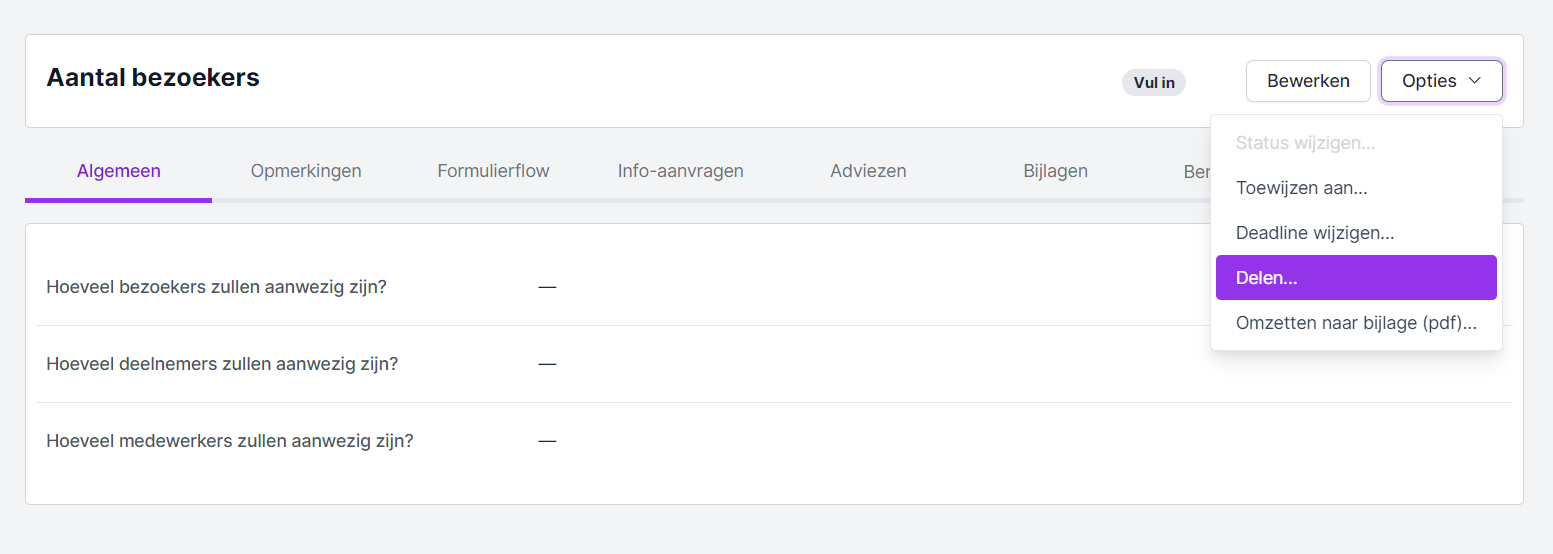Viewport: 1553px width, 554px height.
Task: Open the Opmerkingen tab
Action: click(x=306, y=171)
